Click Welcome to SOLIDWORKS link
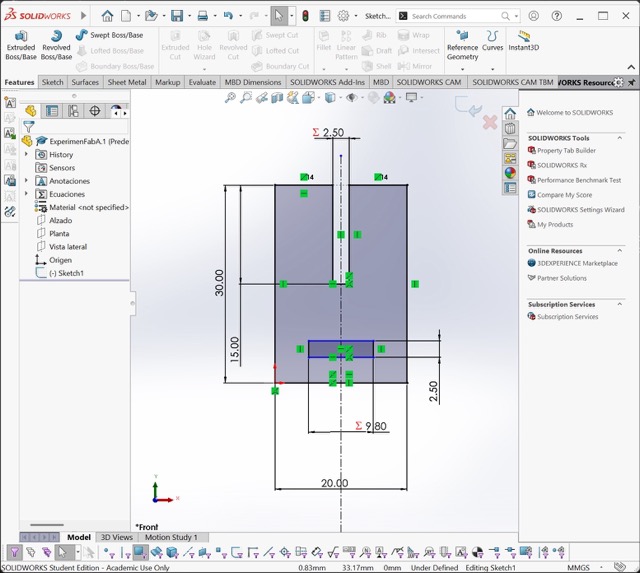Screen dimensions: 640x573 [574, 112]
